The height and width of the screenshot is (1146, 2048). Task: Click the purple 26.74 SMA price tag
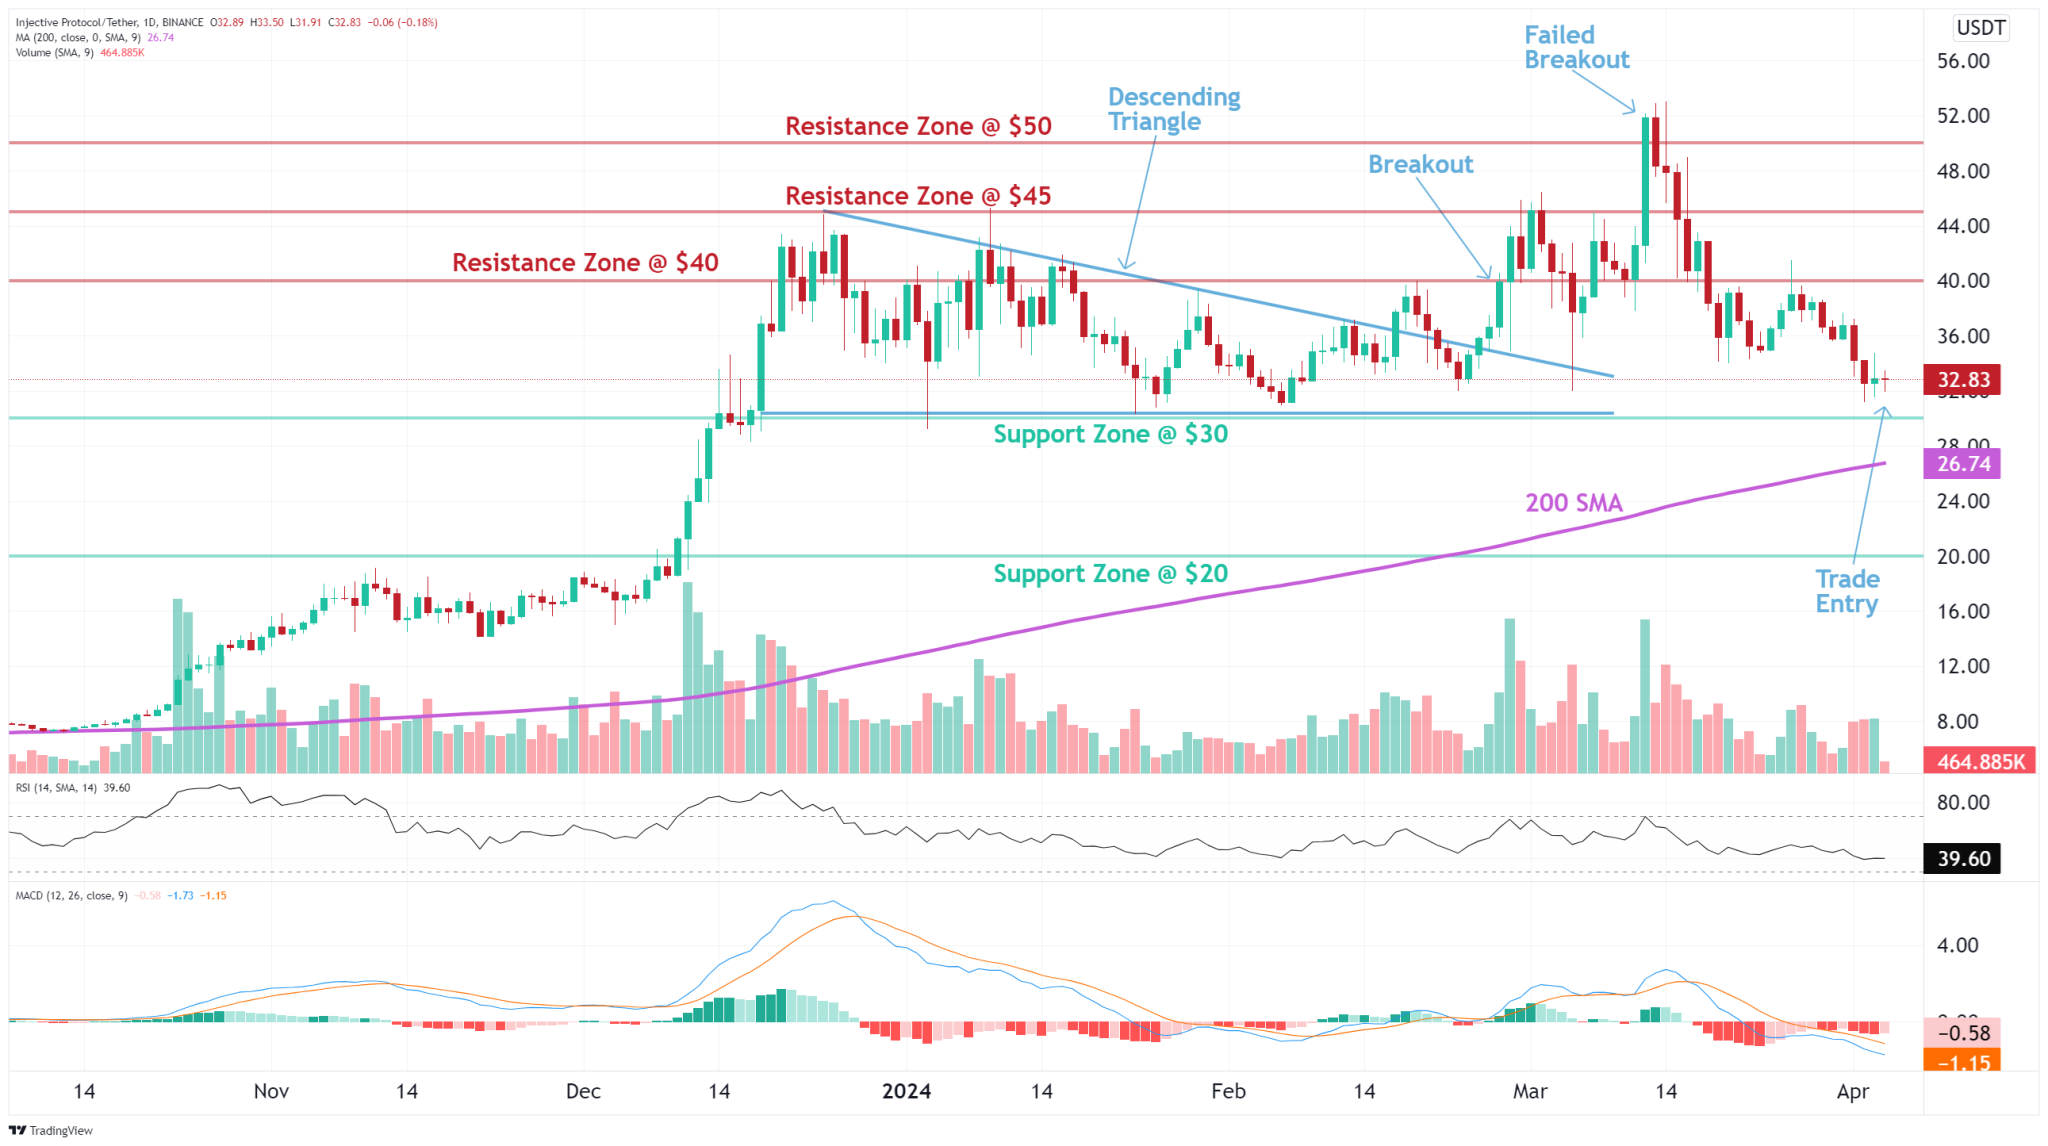pos(1962,464)
